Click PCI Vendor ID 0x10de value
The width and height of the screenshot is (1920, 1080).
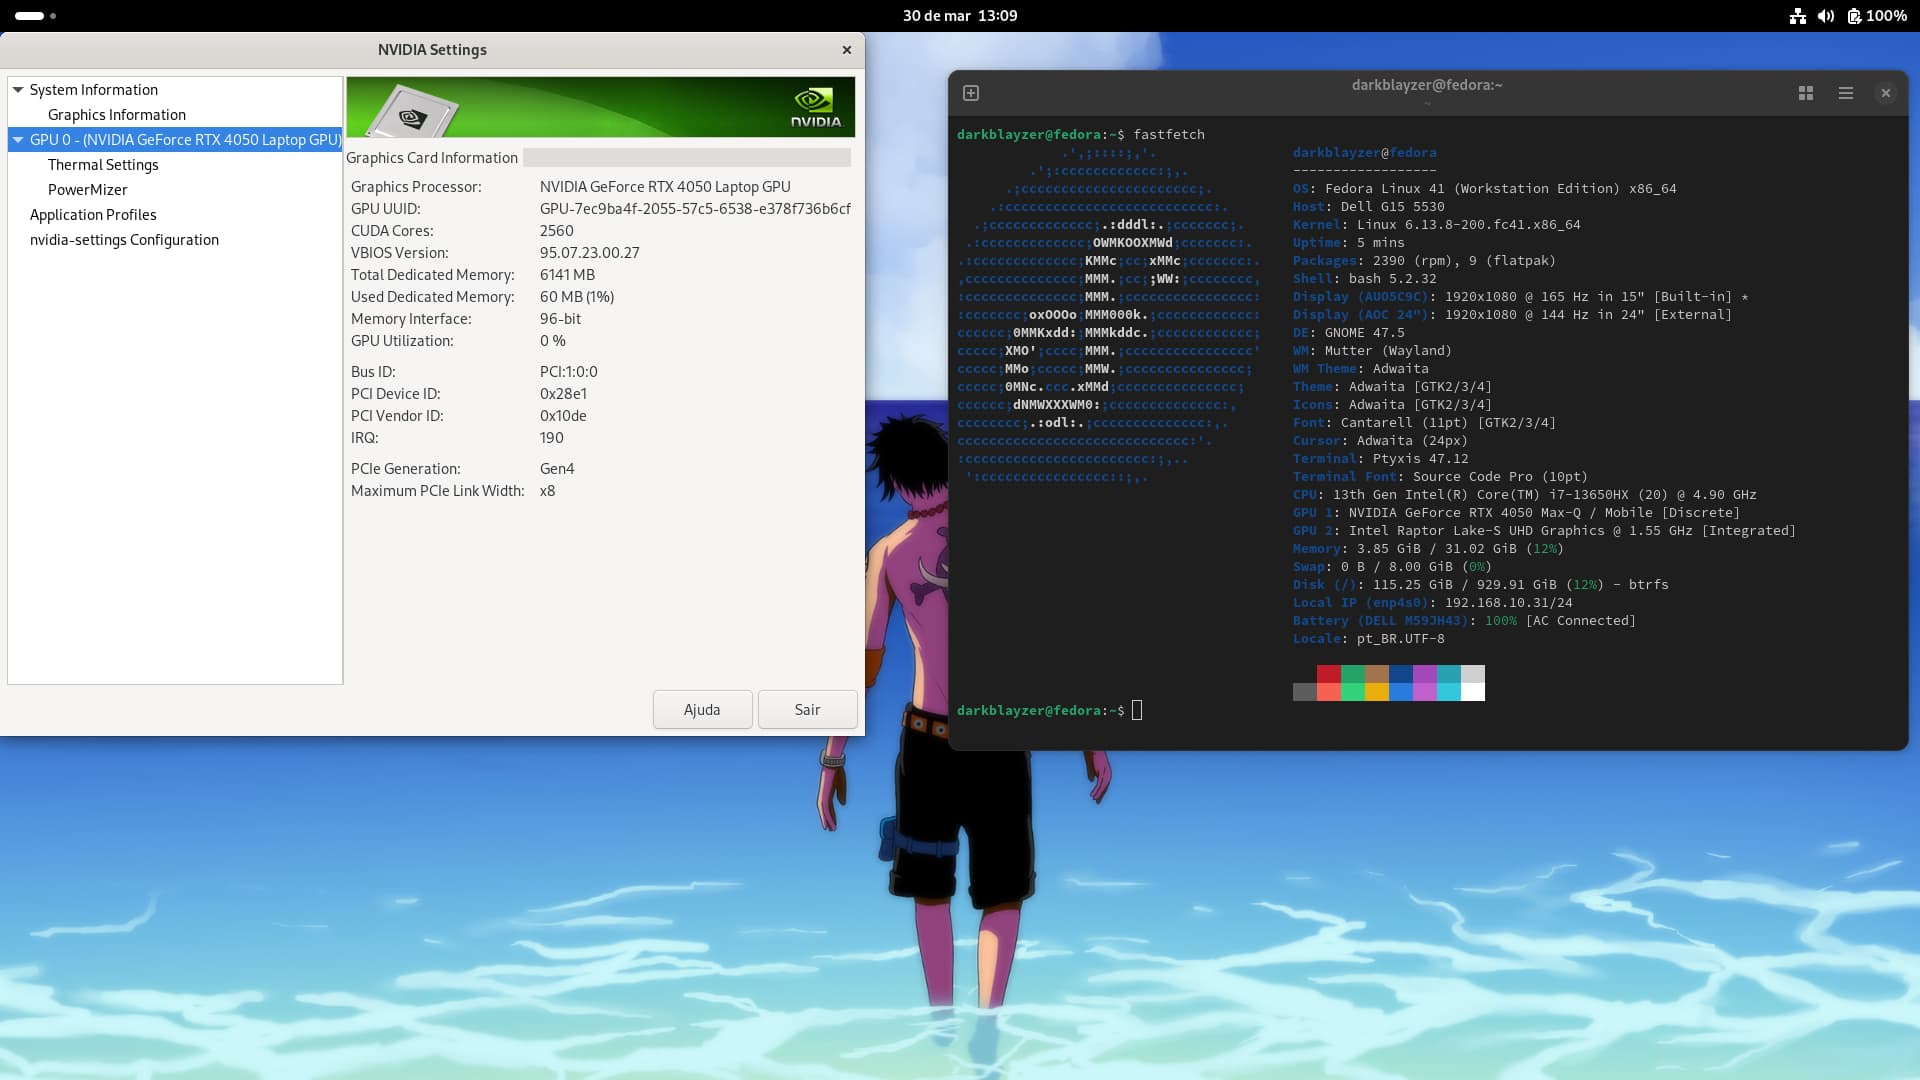[563, 416]
